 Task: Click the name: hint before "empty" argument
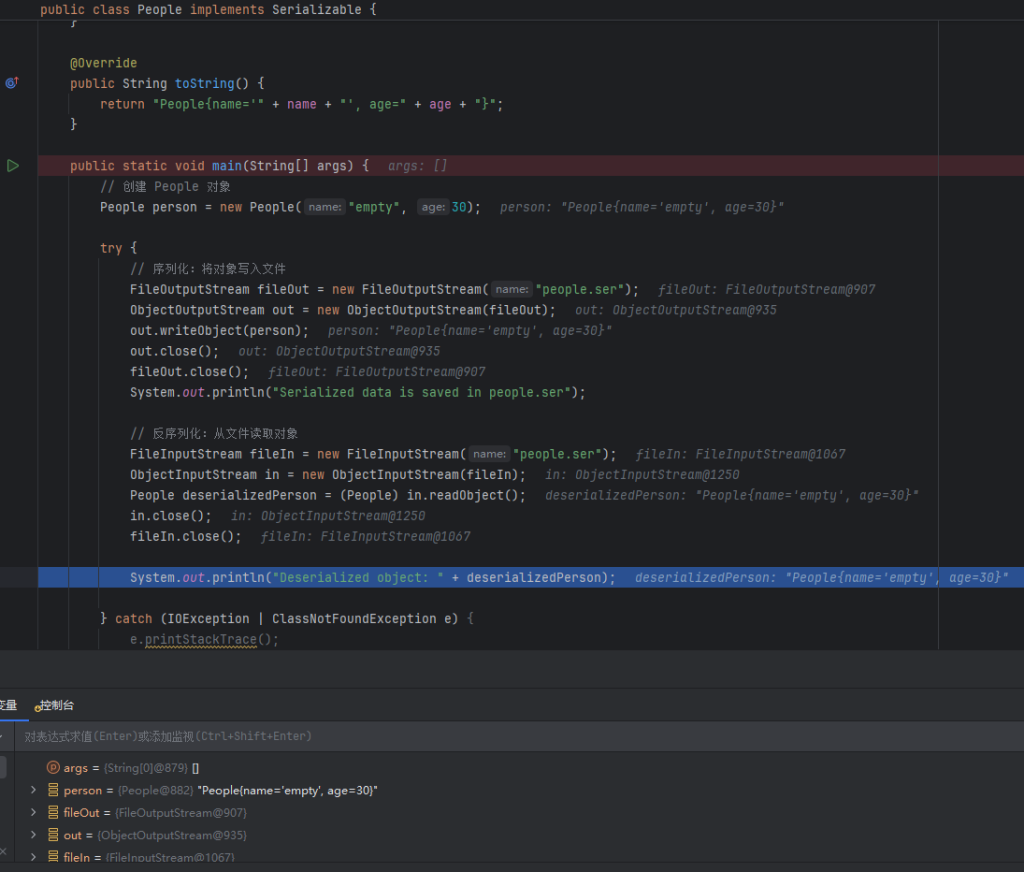(x=324, y=207)
